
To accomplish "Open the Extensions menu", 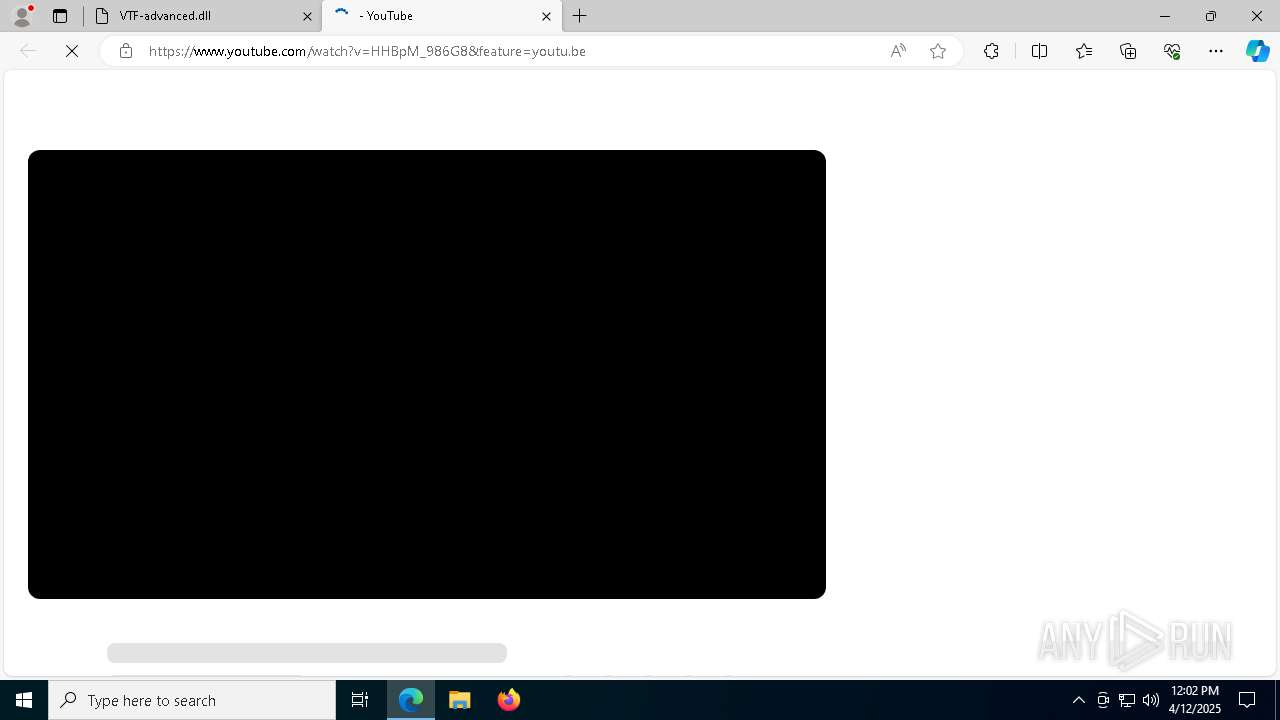I will [x=991, y=51].
